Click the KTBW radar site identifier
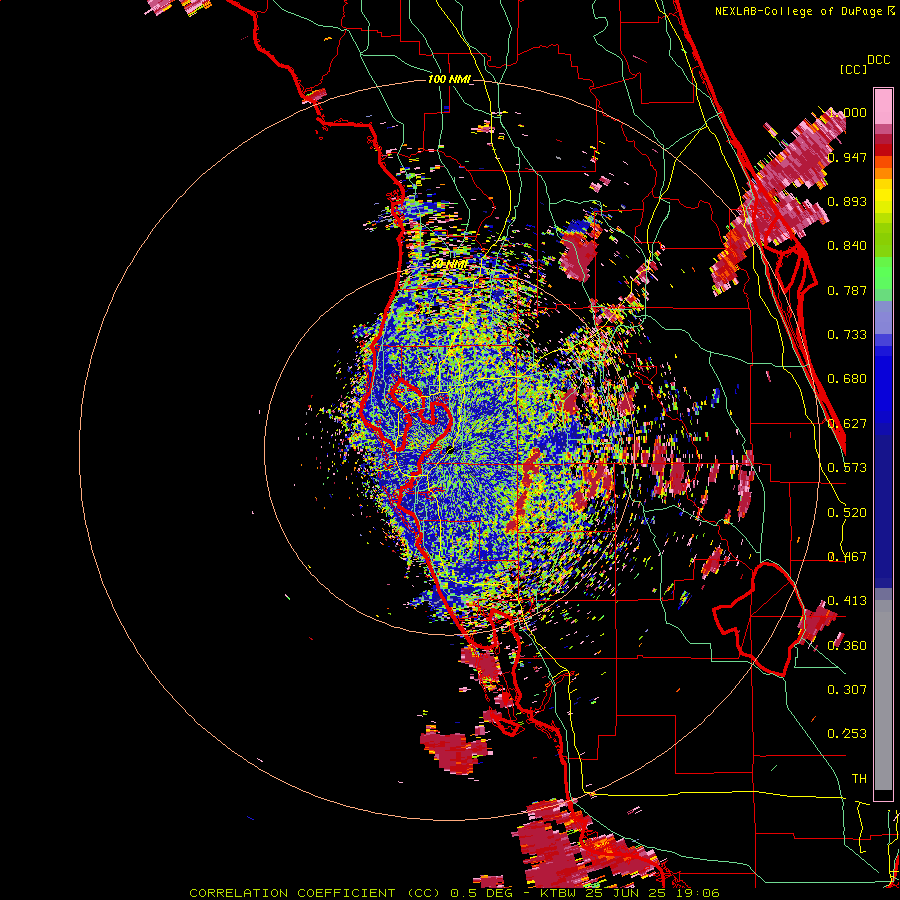The height and width of the screenshot is (900, 900). tap(560, 893)
